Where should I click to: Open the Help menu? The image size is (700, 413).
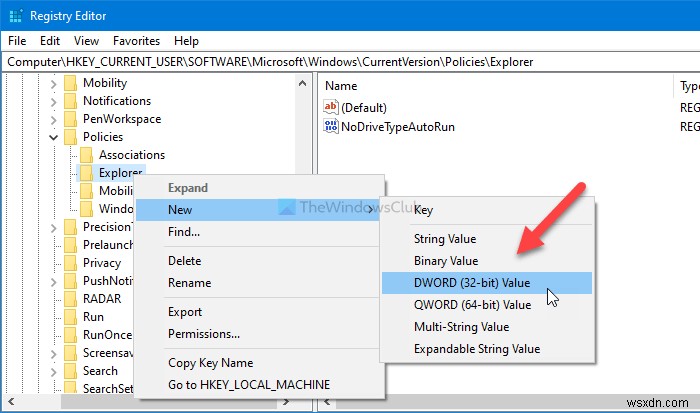point(186,41)
